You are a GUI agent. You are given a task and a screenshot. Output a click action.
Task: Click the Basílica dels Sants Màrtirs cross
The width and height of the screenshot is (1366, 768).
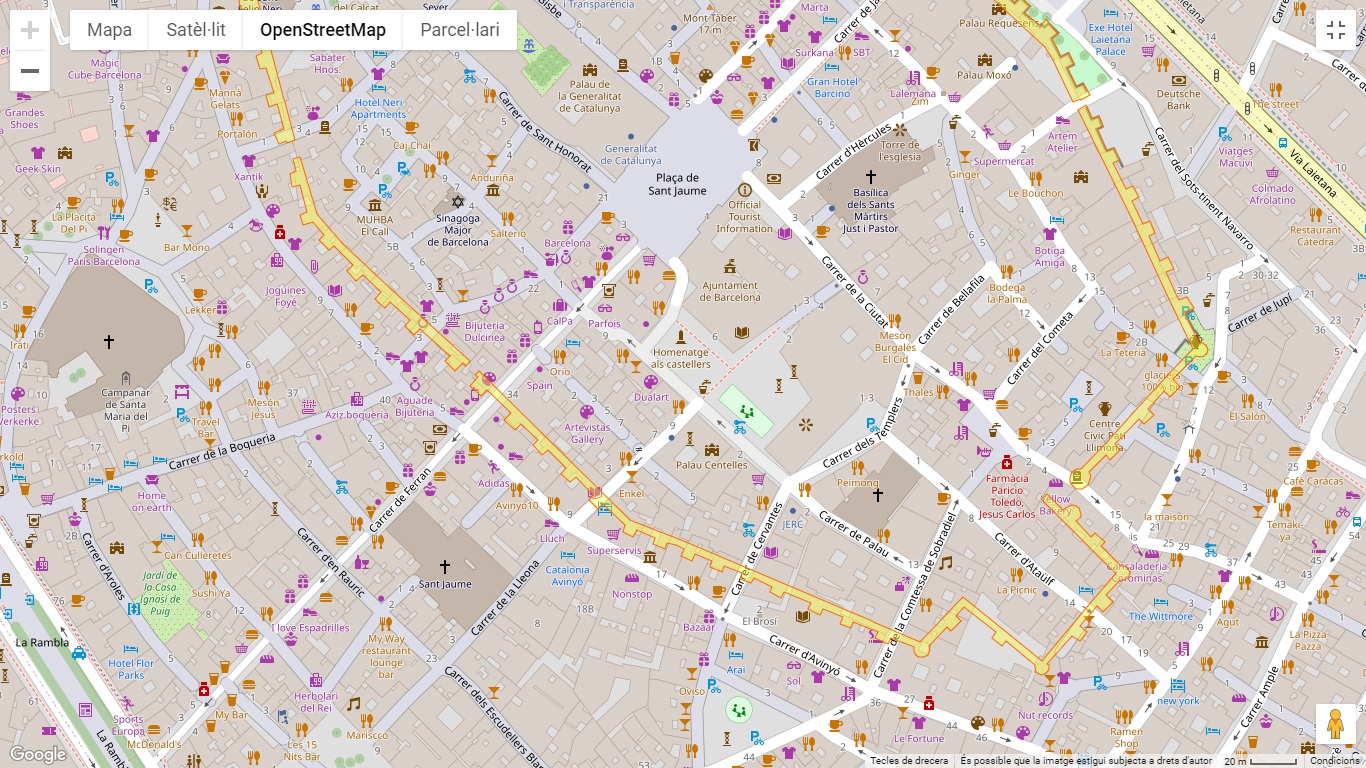pos(870,176)
